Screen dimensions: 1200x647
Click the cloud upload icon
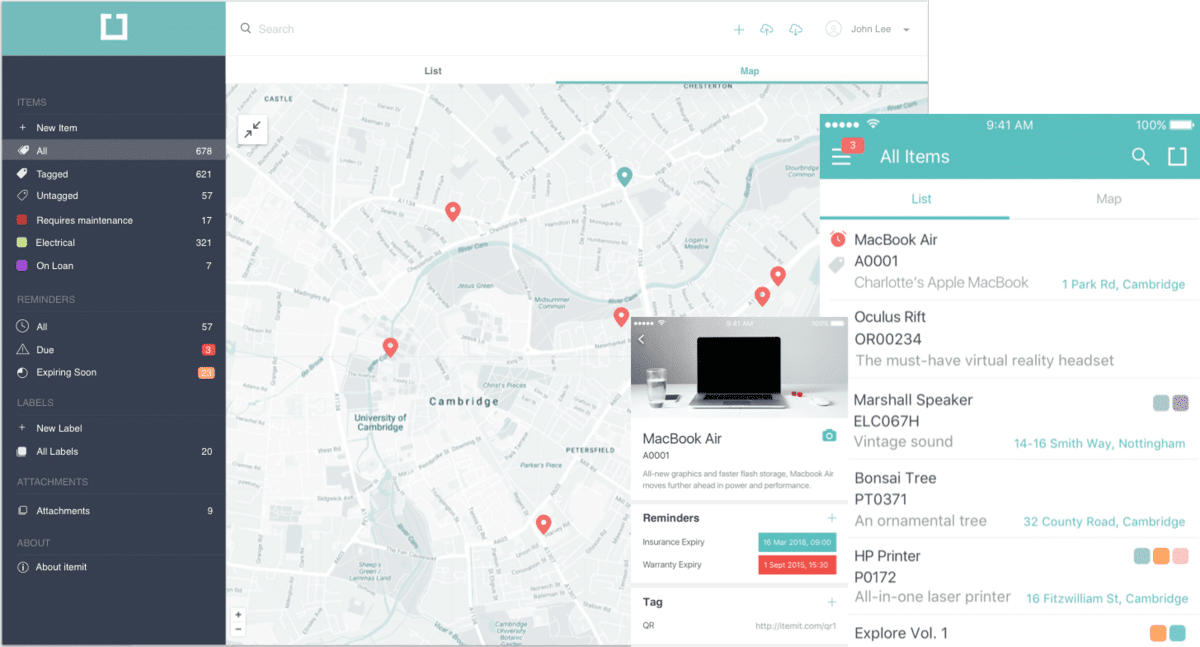[767, 30]
